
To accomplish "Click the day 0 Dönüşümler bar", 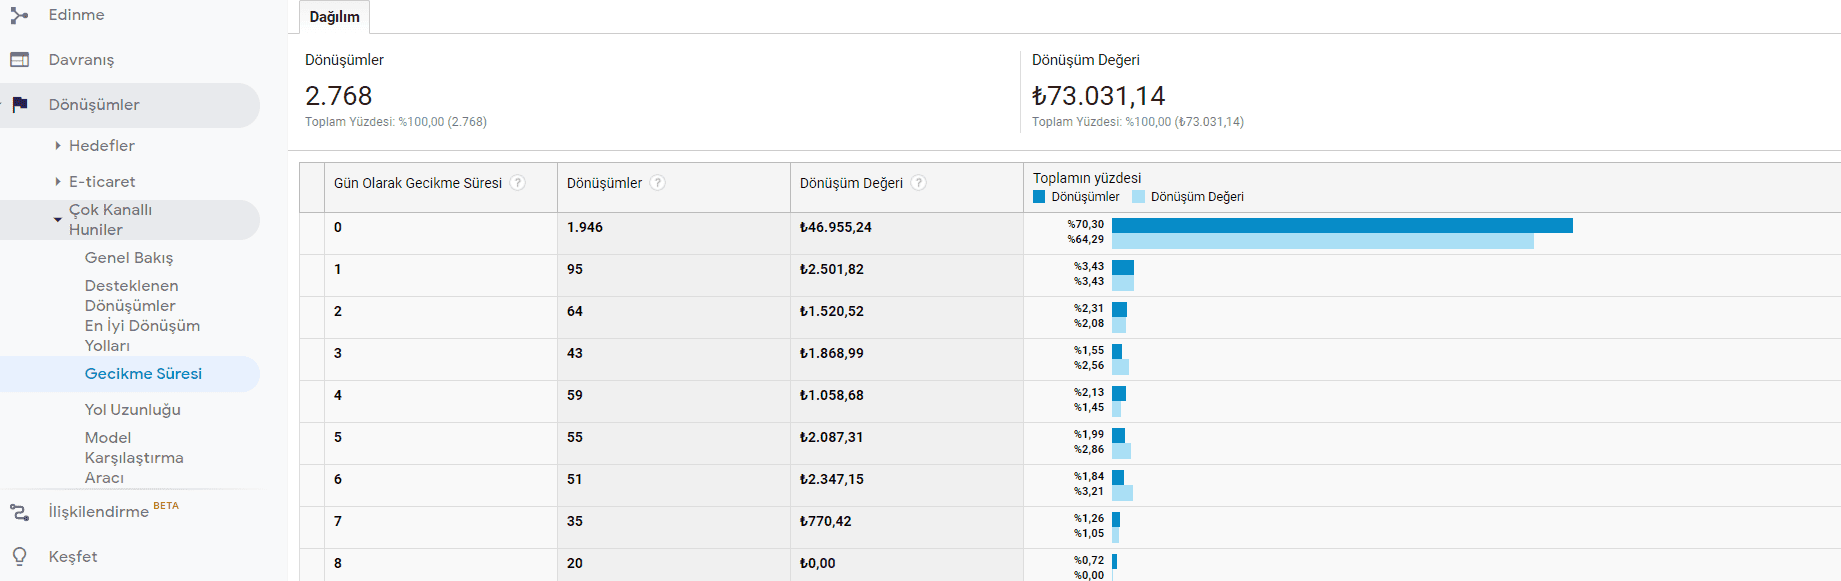I will point(1341,225).
